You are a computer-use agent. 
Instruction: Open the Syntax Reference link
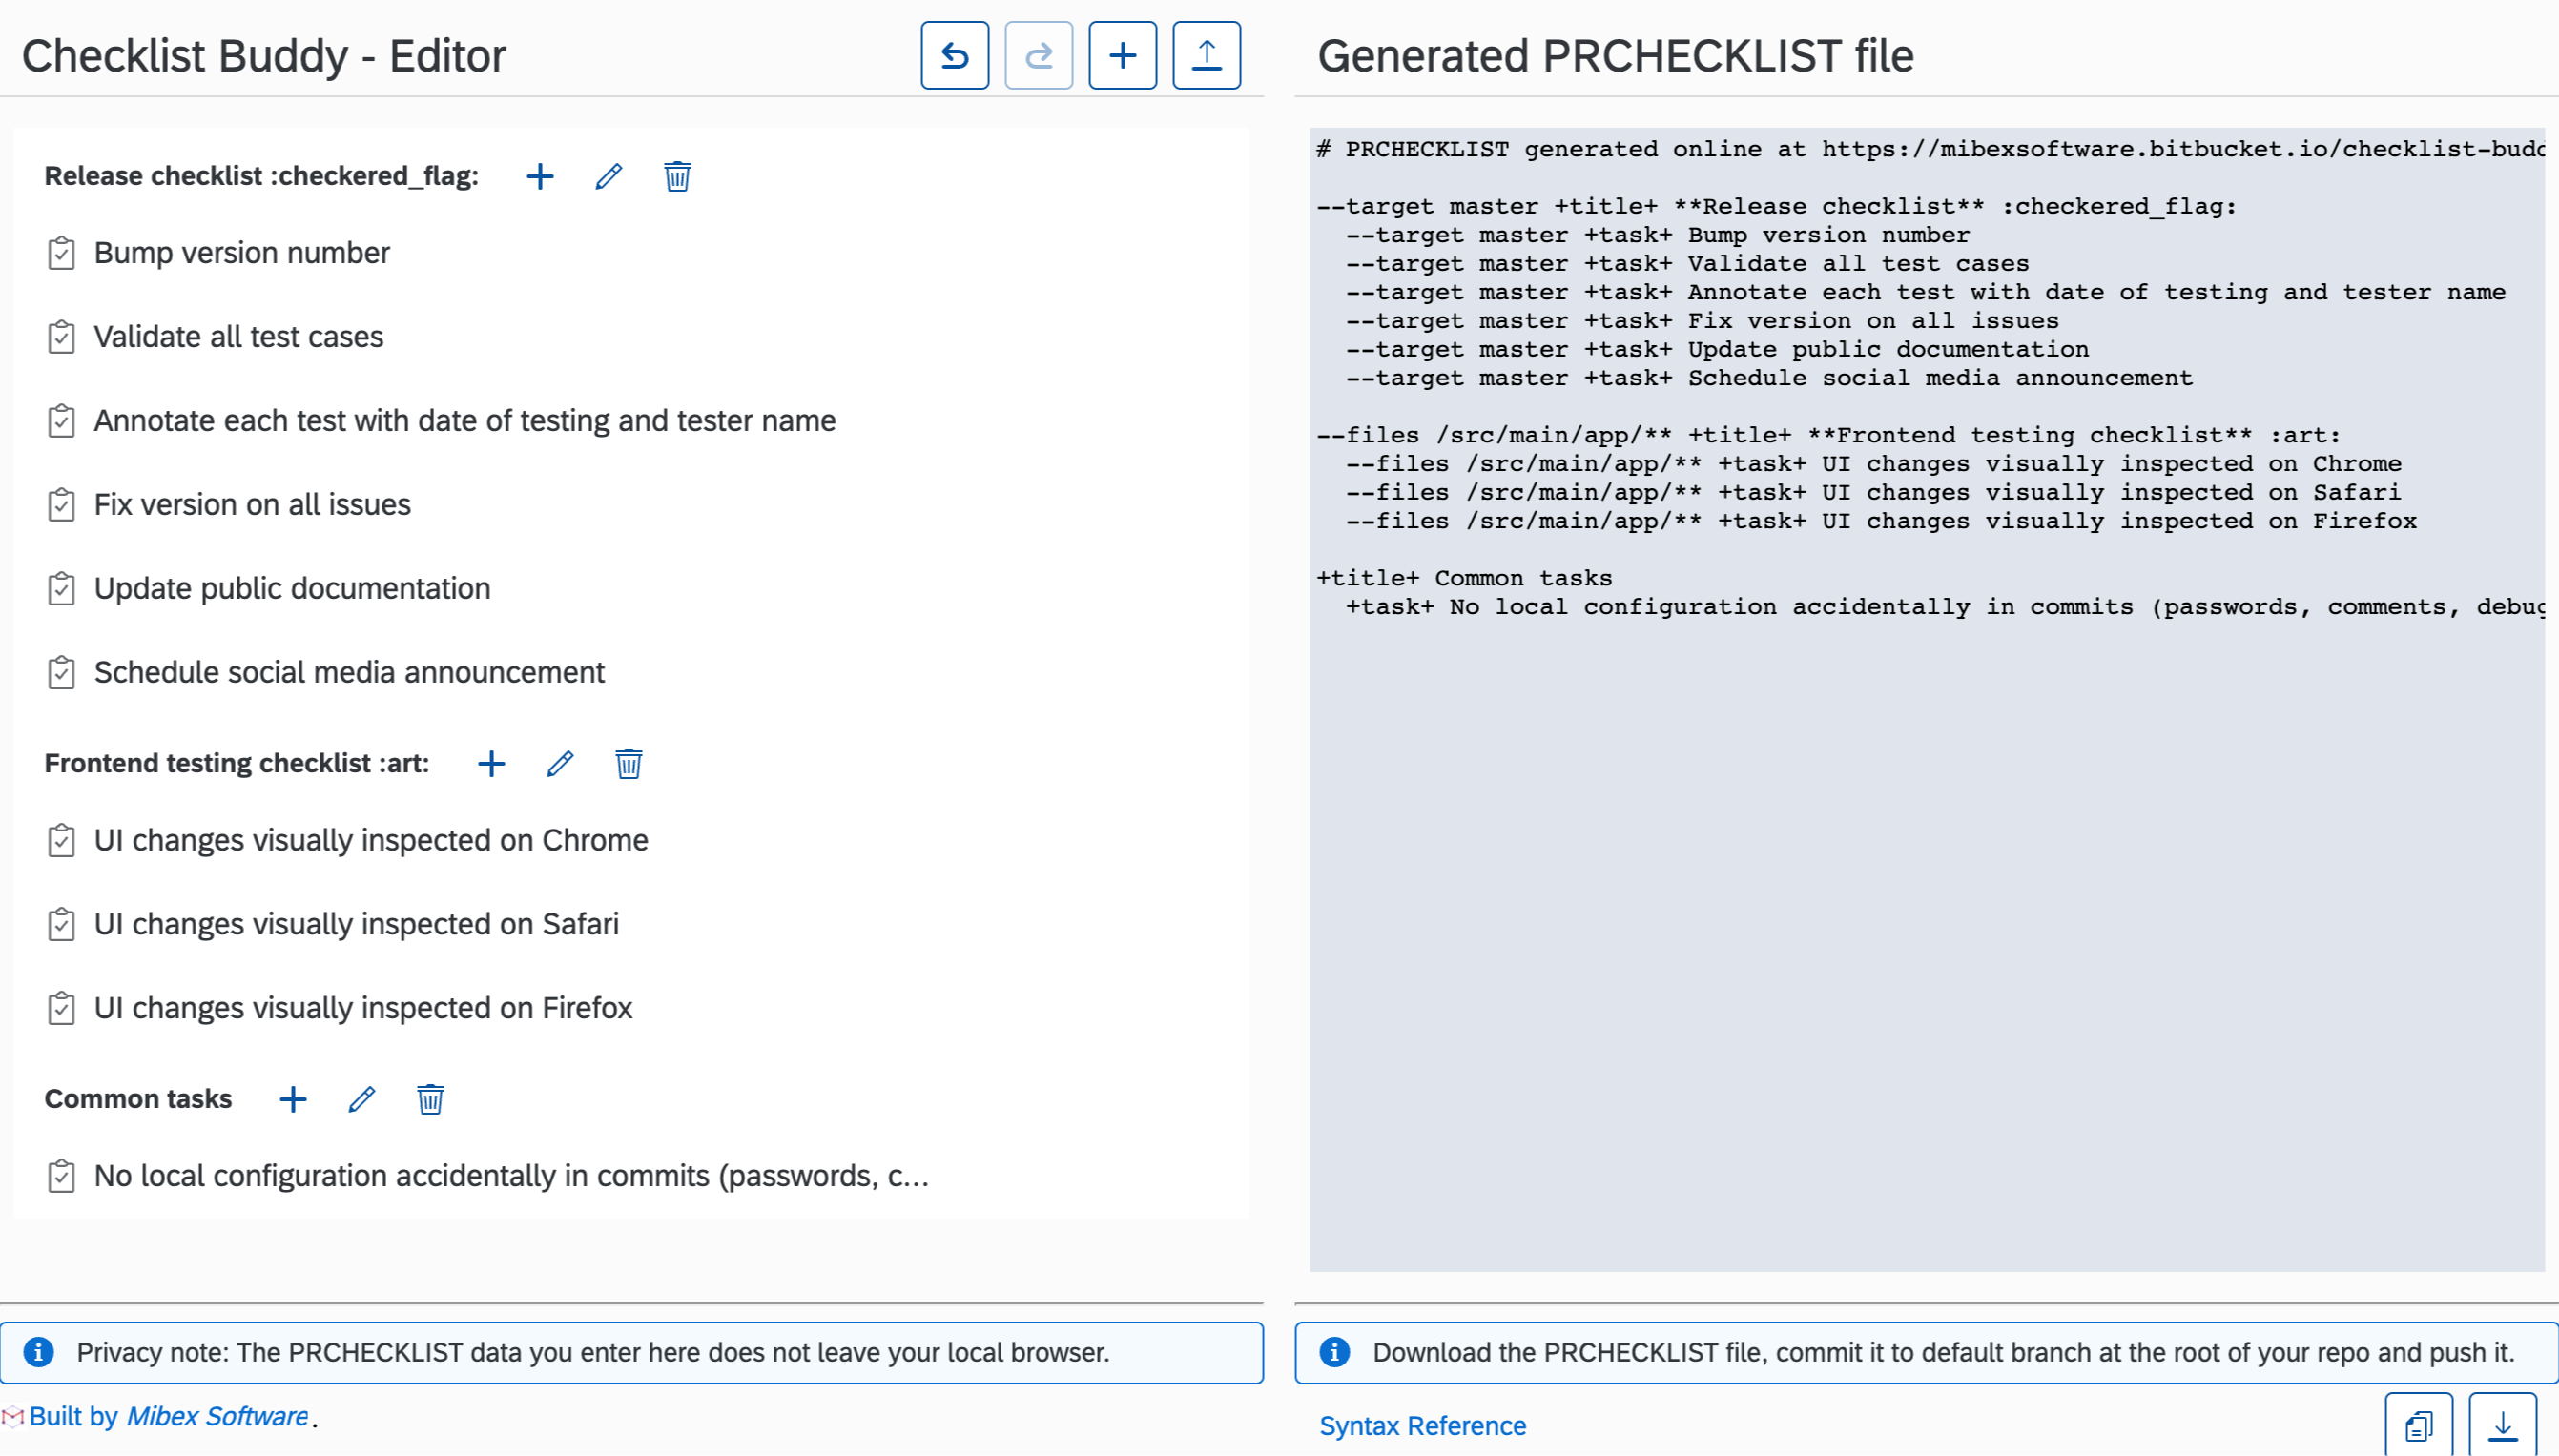1422,1426
